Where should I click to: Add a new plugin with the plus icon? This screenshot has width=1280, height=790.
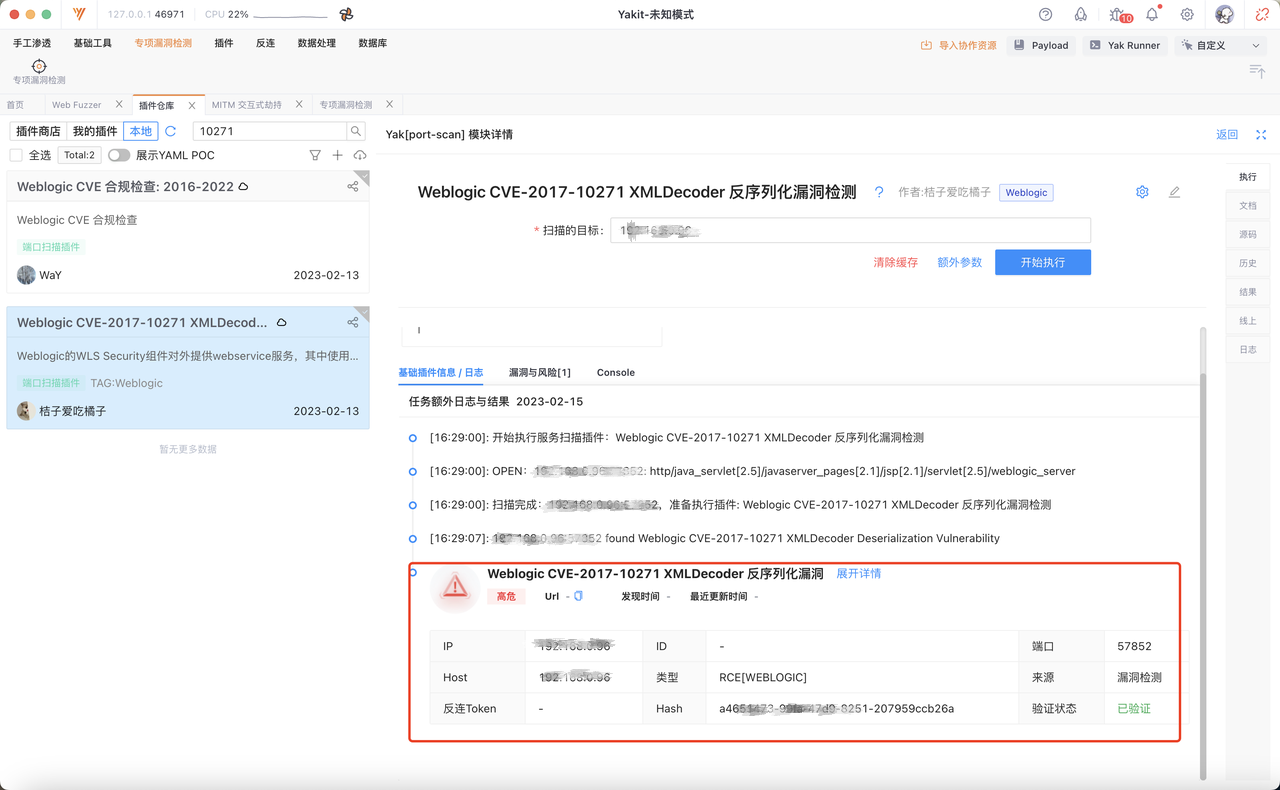point(337,155)
